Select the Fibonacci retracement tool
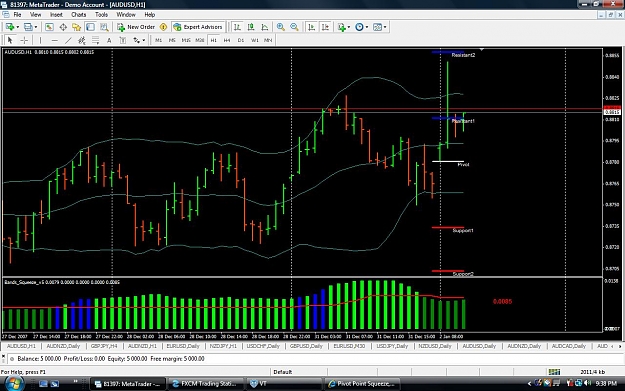 click(95, 40)
